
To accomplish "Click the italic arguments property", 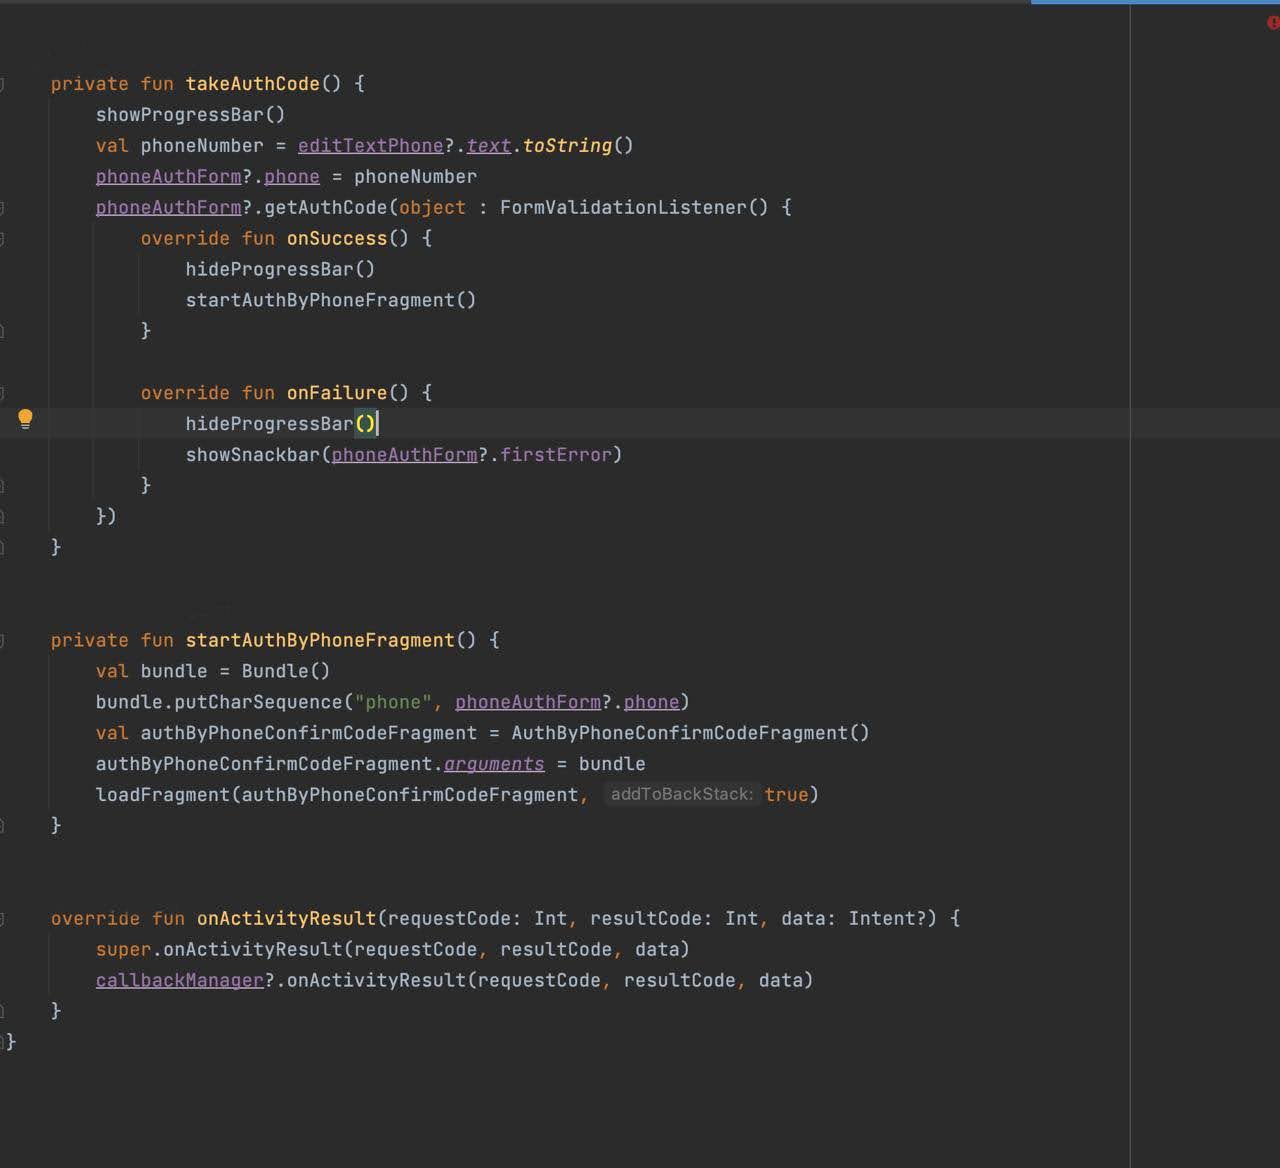I will pyautogui.click(x=494, y=763).
